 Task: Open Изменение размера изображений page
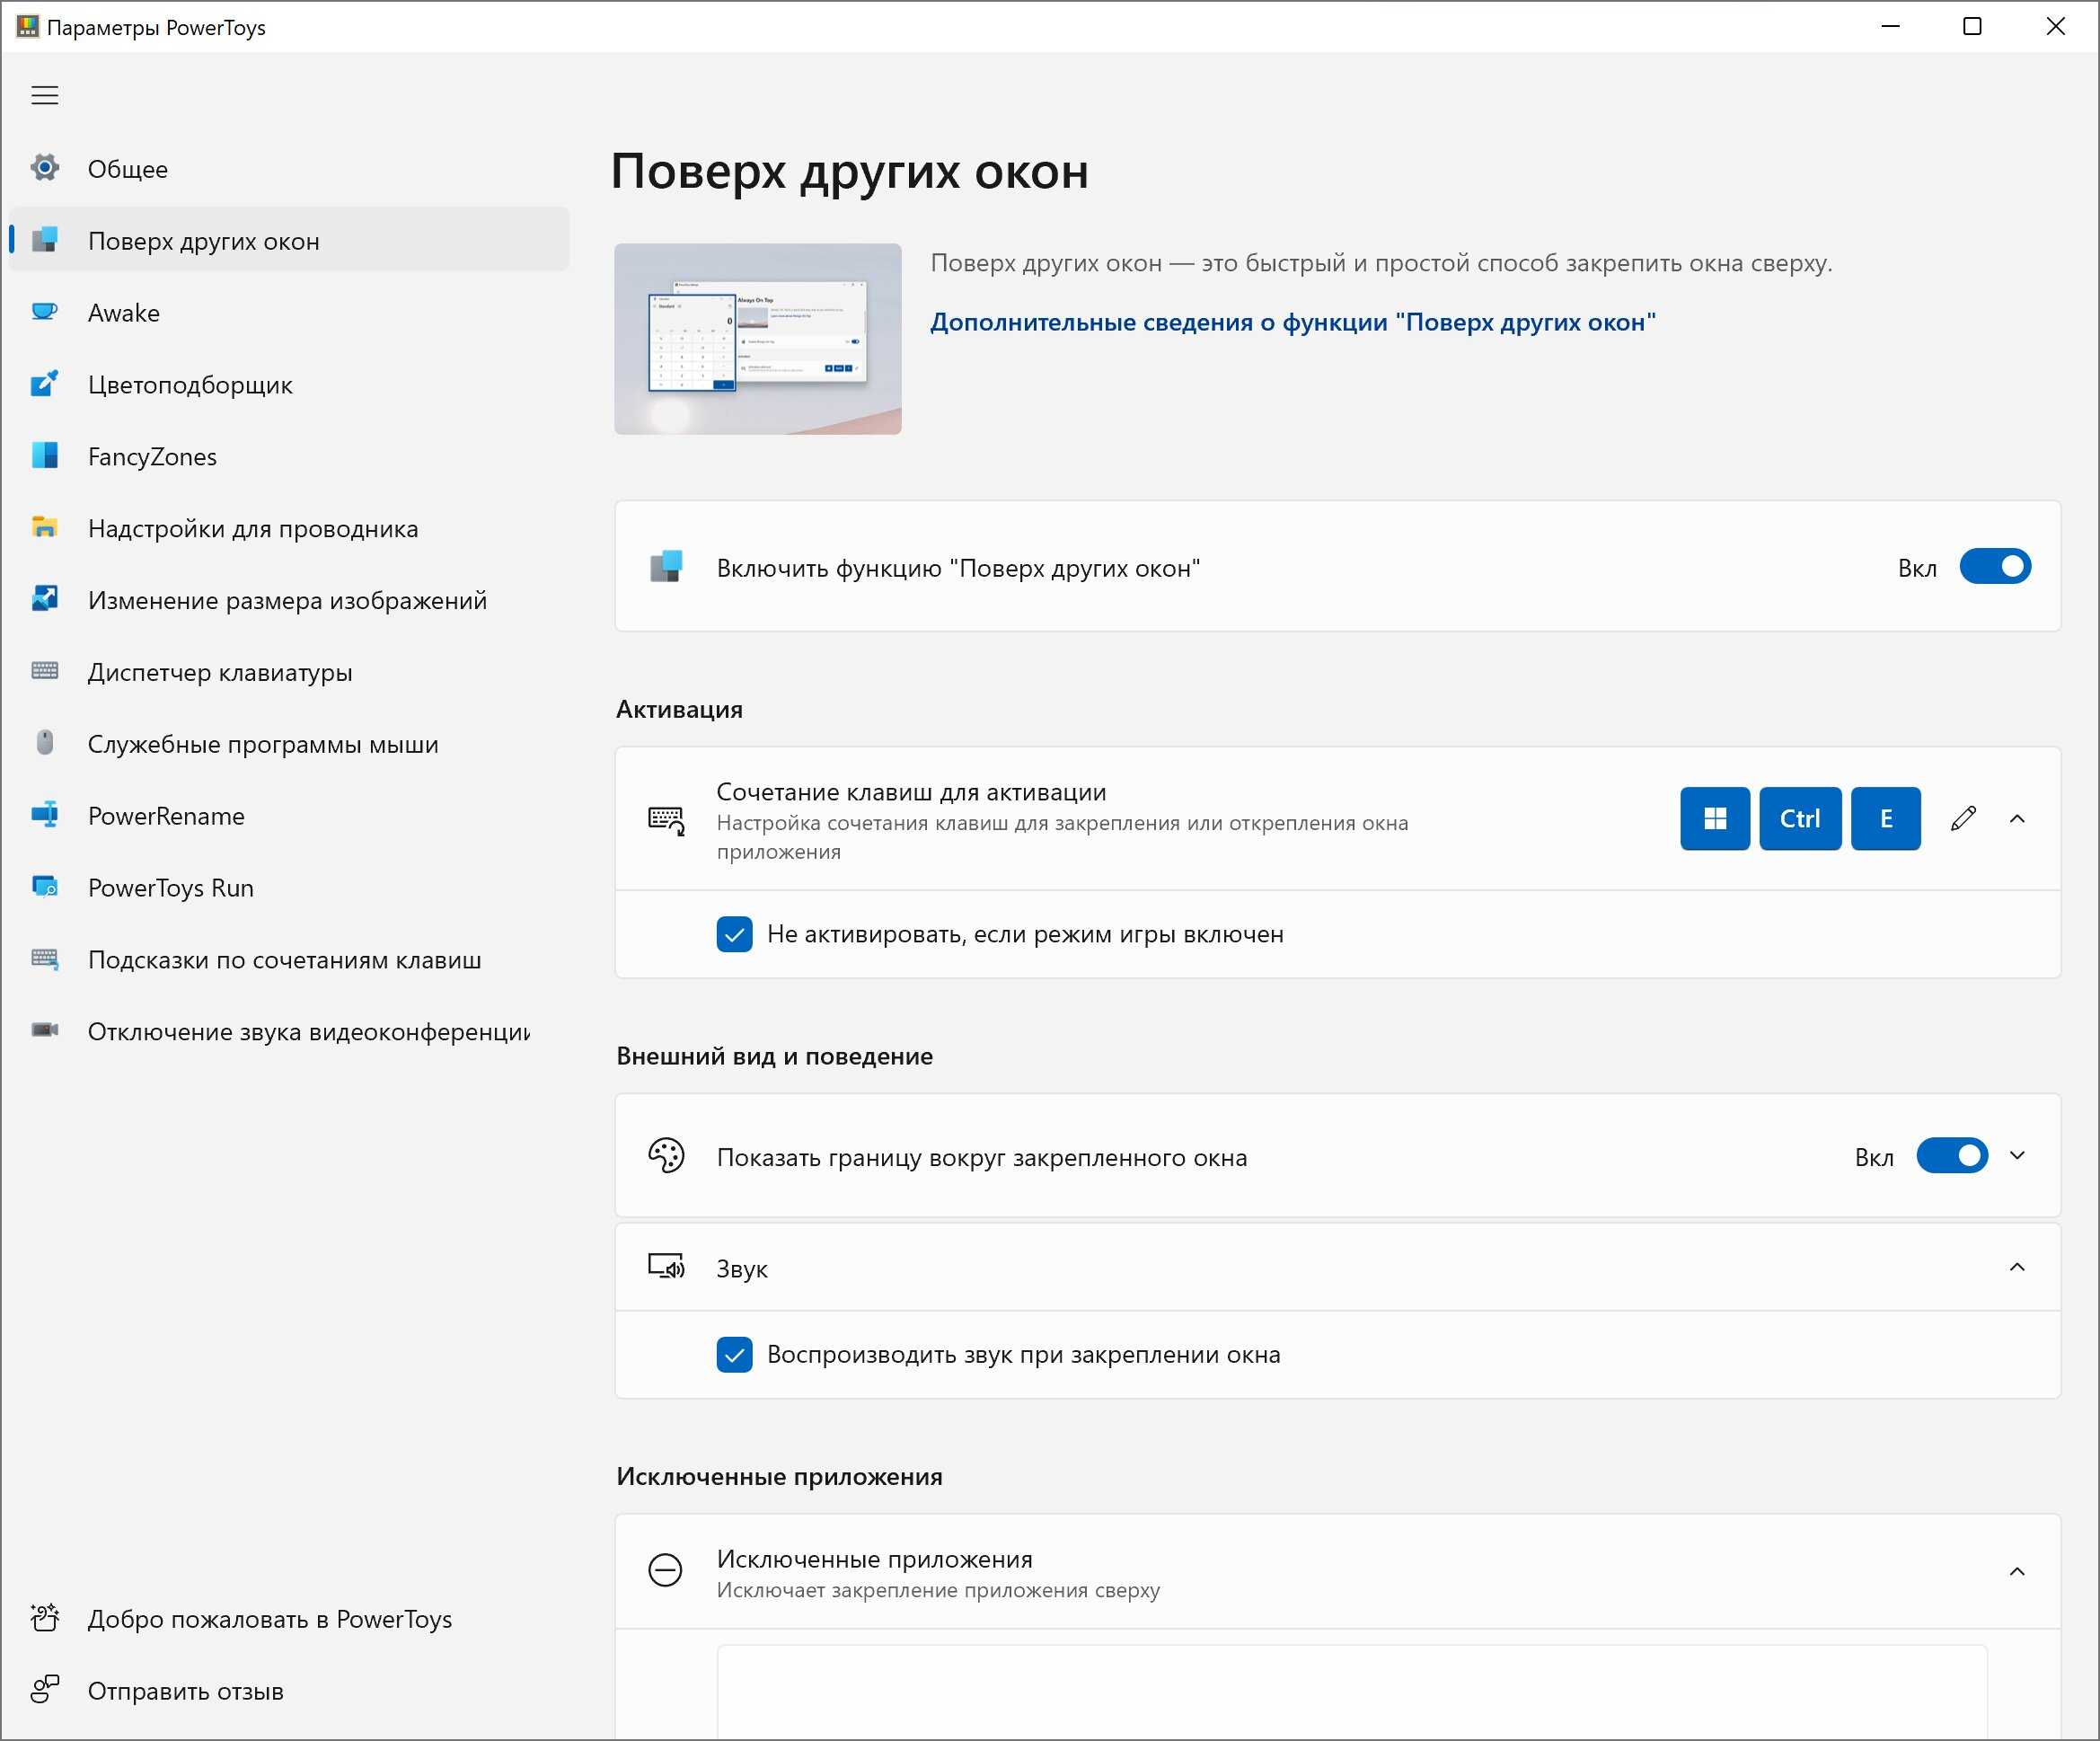pos(289,600)
